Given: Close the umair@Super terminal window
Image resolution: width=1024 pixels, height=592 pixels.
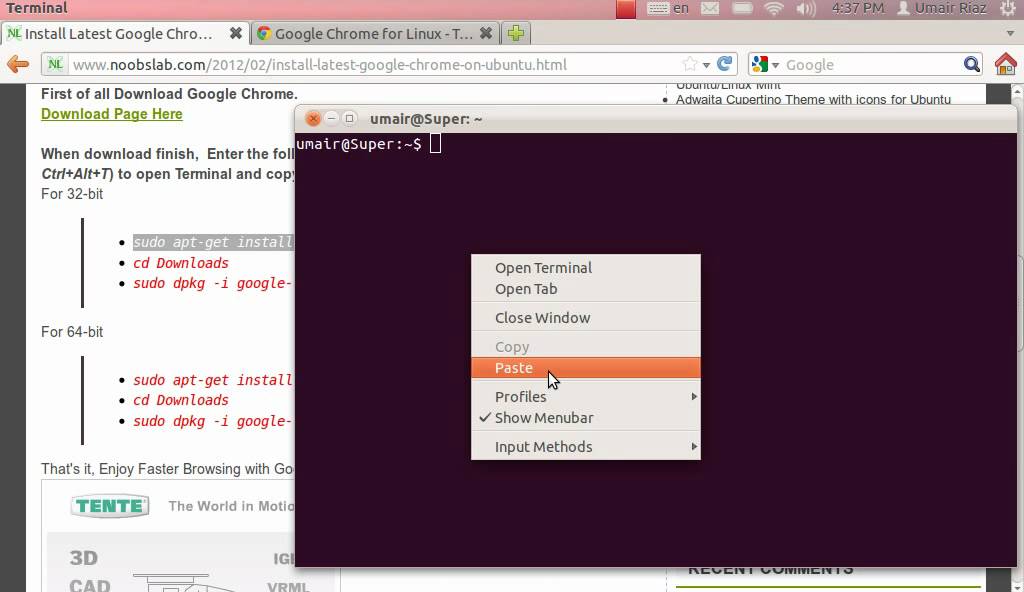Looking at the screenshot, I should (x=313, y=118).
